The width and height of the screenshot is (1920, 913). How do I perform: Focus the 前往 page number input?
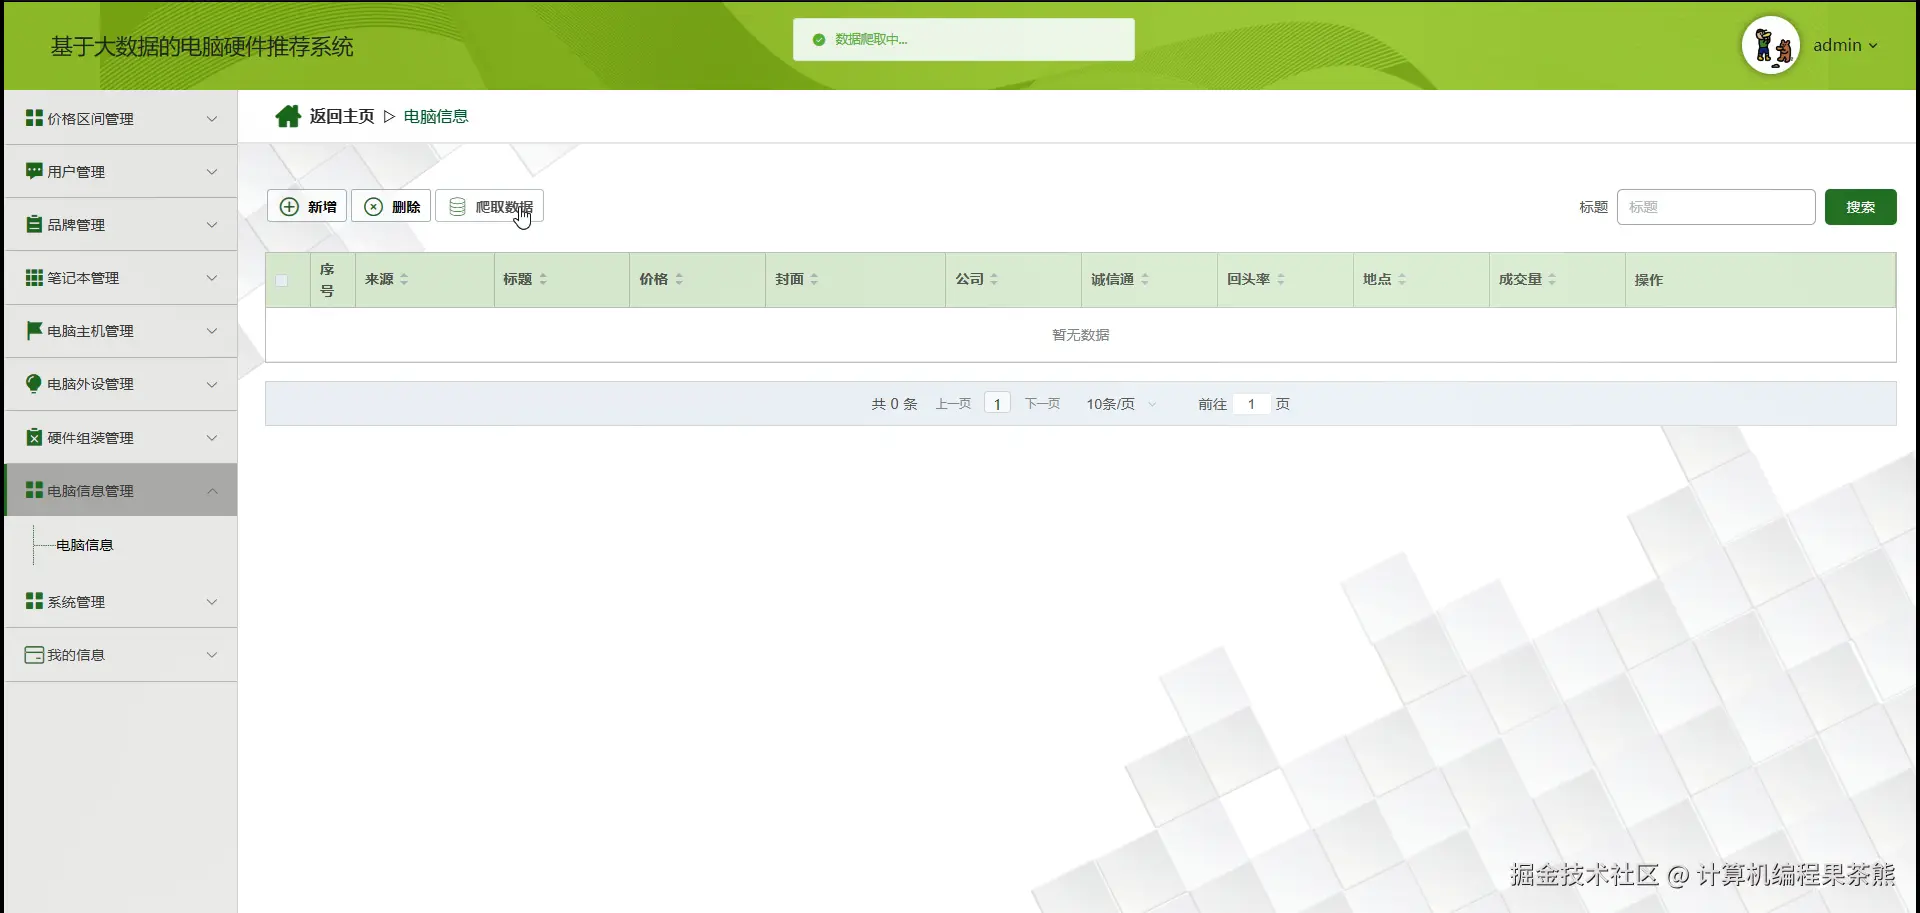pyautogui.click(x=1251, y=404)
